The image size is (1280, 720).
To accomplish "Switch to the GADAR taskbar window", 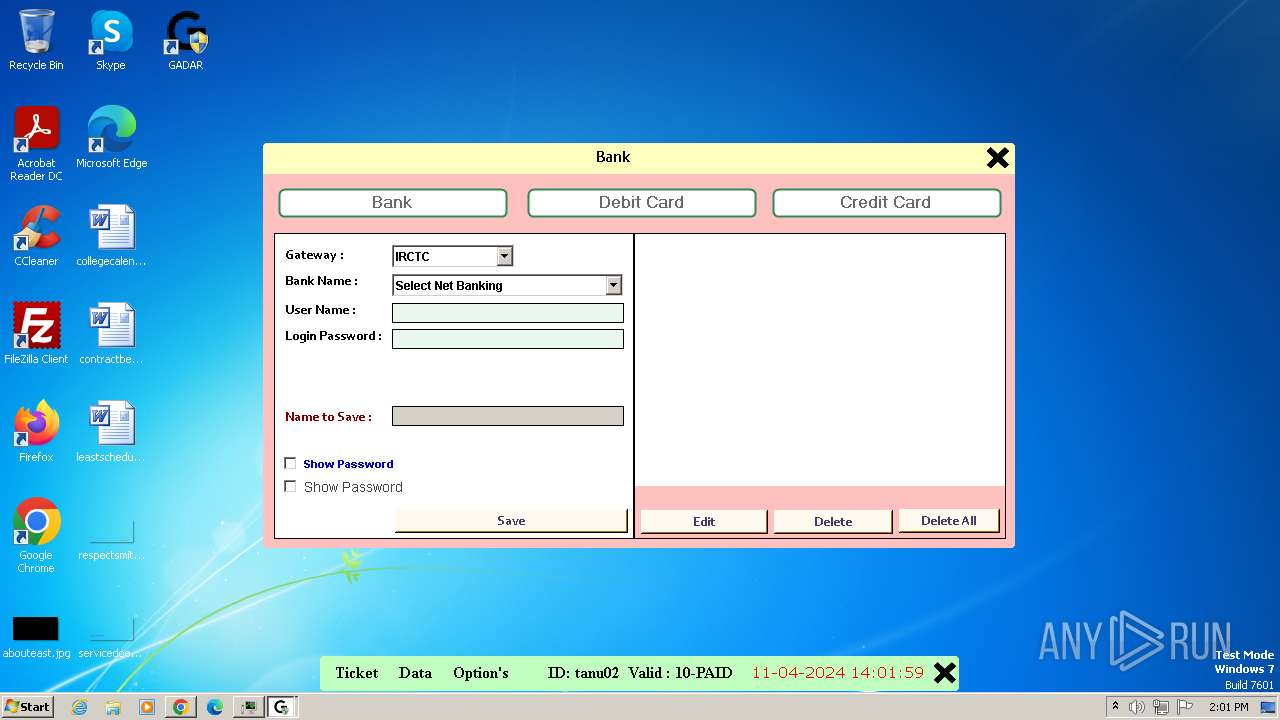I will coord(281,707).
